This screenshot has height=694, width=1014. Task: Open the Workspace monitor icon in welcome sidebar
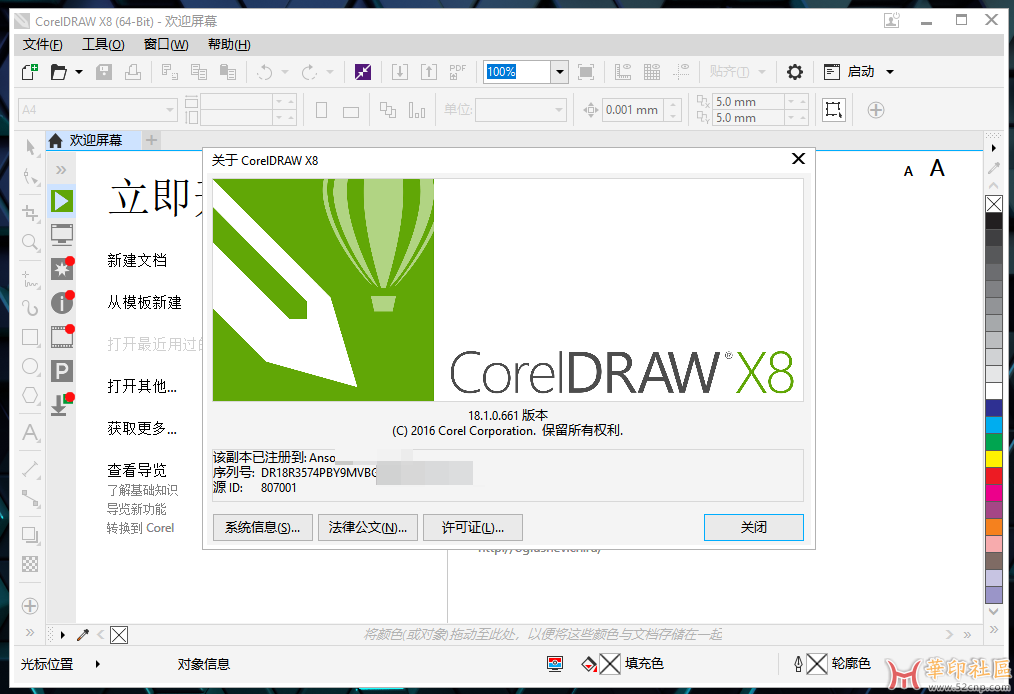click(62, 235)
